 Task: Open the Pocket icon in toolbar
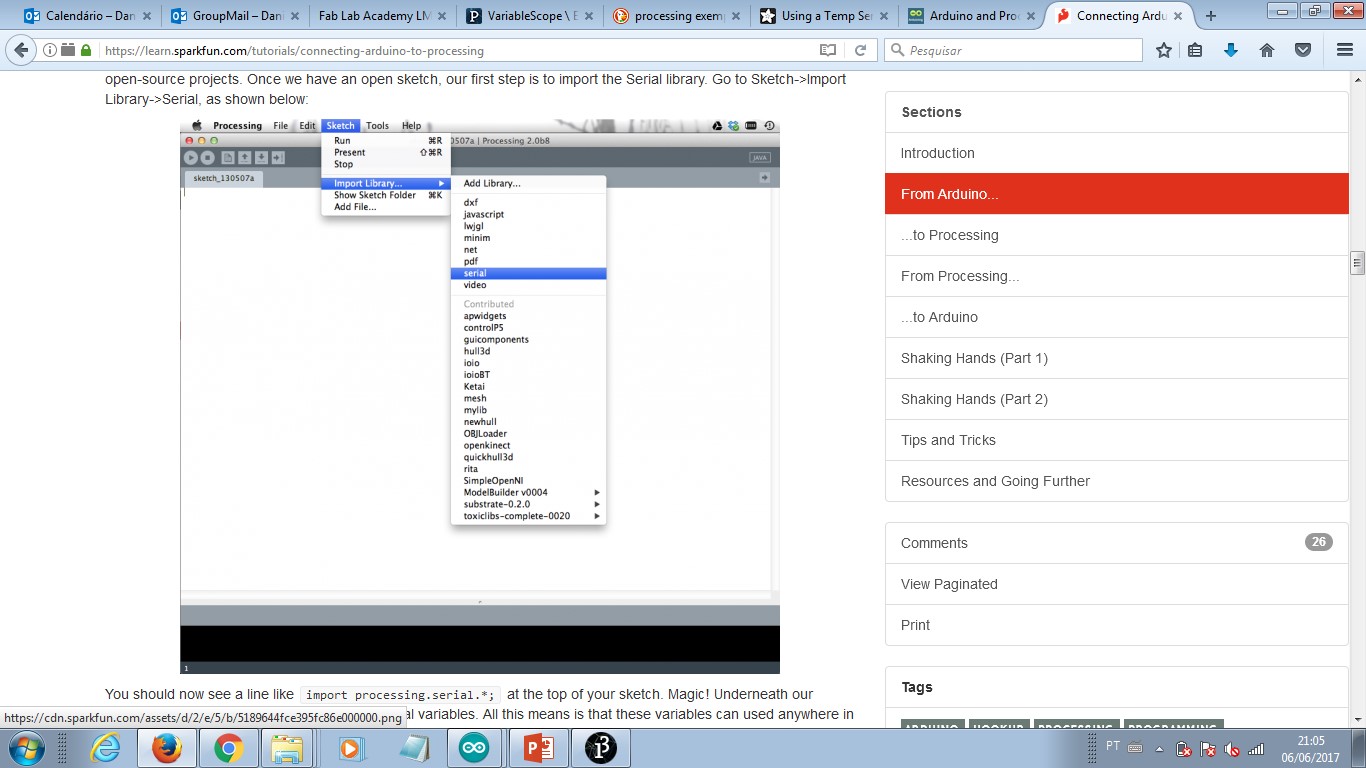1302,50
